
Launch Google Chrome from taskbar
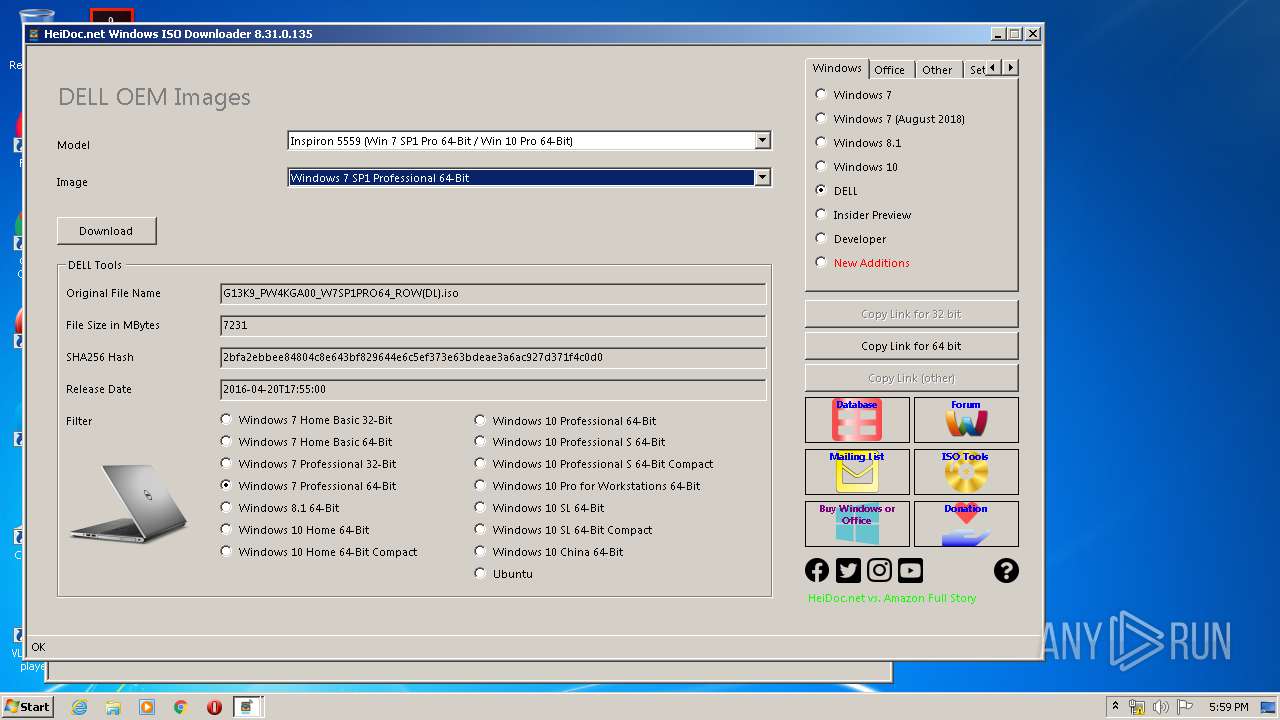181,707
